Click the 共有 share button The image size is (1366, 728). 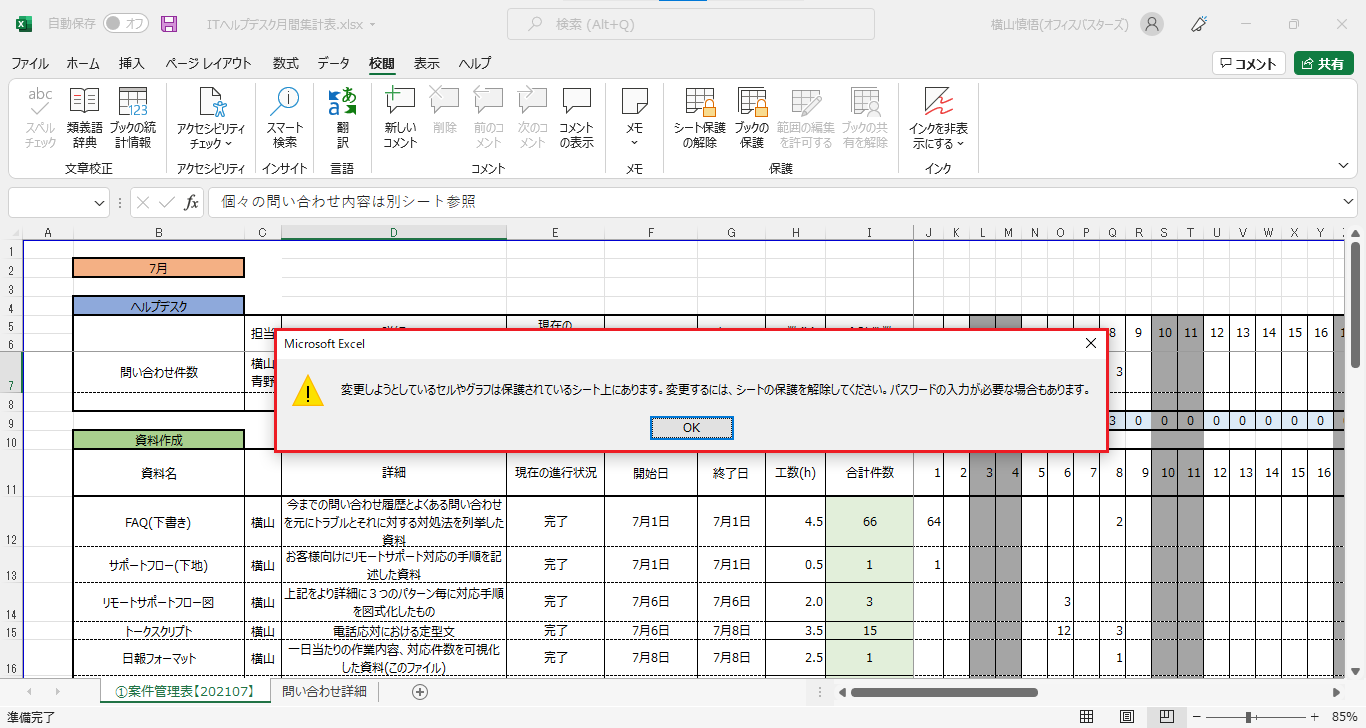coord(1323,63)
